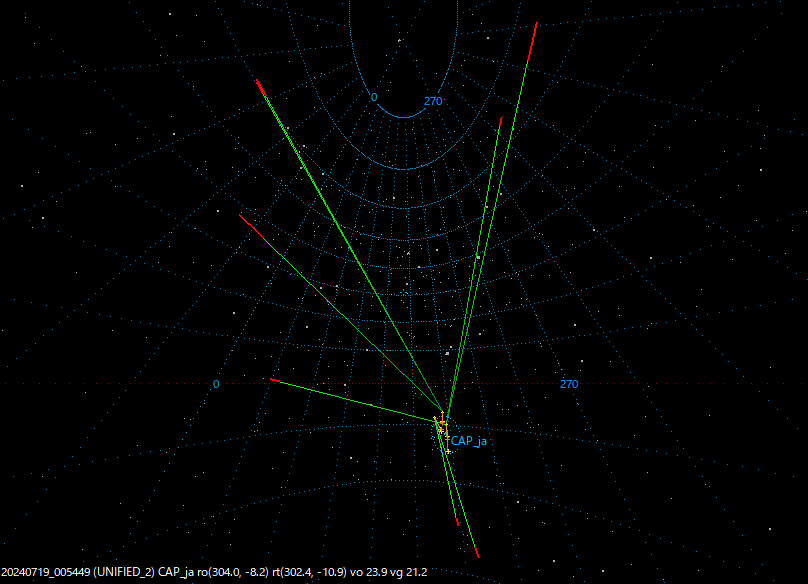This screenshot has width=808, height=584.
Task: Click the orange crossbar marker on the radiant line
Action: point(442,422)
